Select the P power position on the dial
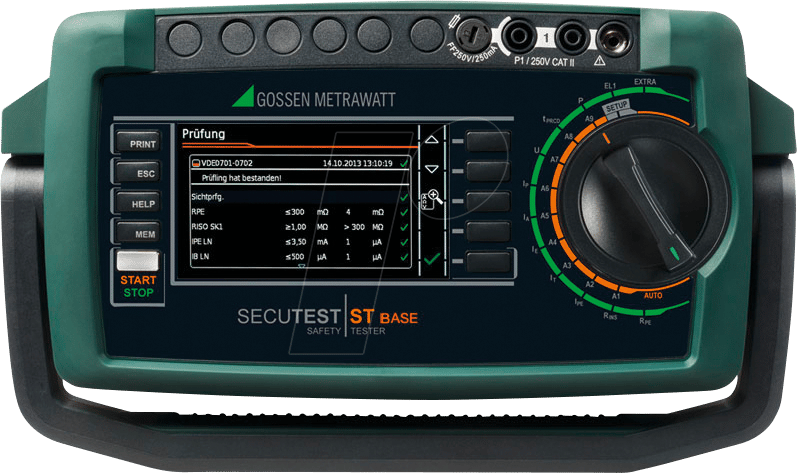Image resolution: width=798 pixels, height=473 pixels. pos(580,100)
